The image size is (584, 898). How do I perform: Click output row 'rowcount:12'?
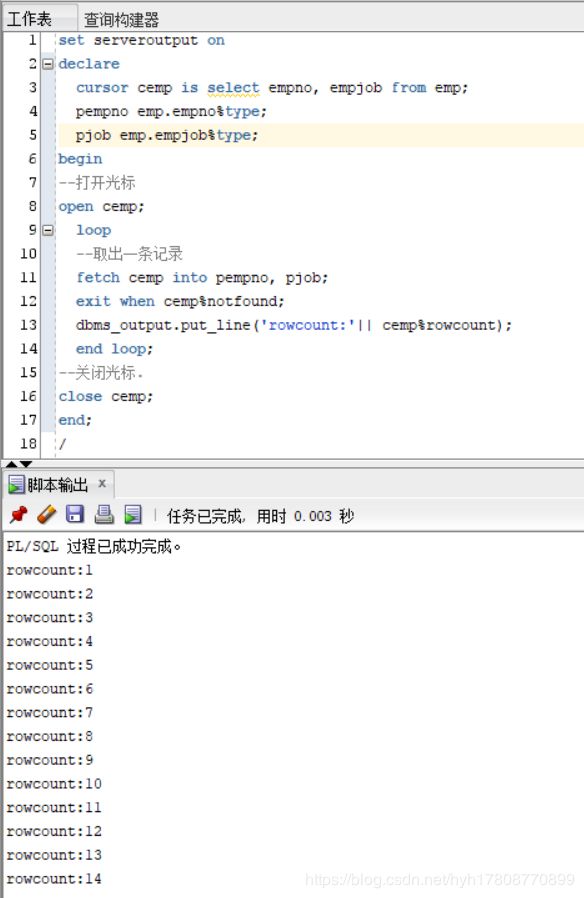tap(54, 832)
